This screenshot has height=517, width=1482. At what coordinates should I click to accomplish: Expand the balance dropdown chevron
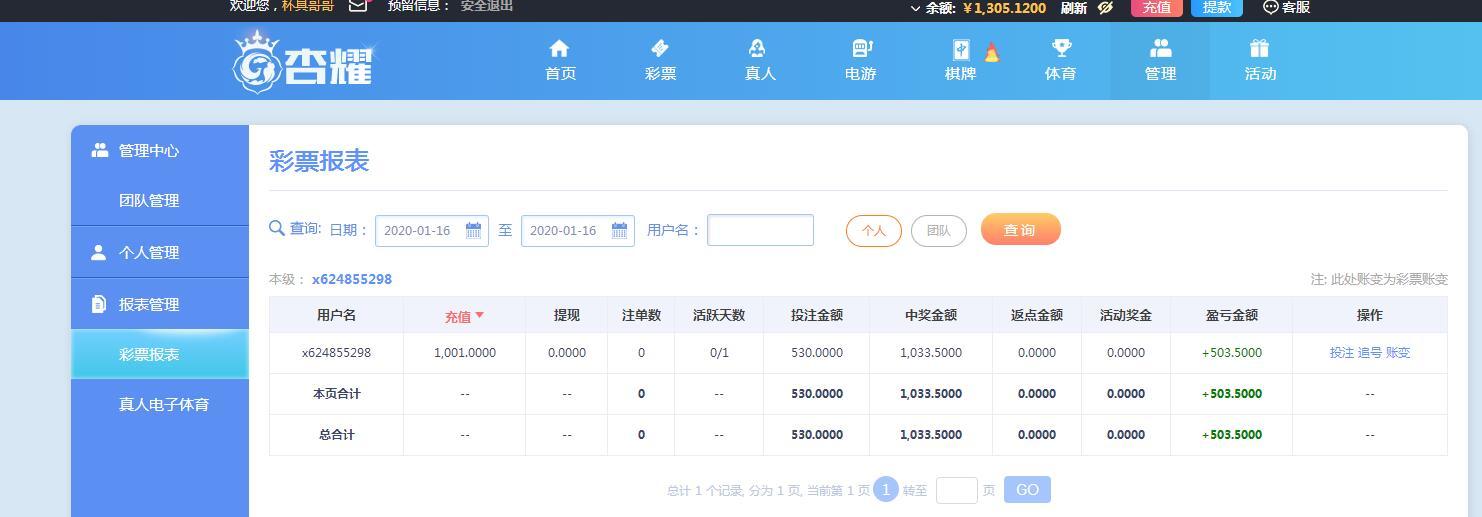pyautogui.click(x=915, y=8)
